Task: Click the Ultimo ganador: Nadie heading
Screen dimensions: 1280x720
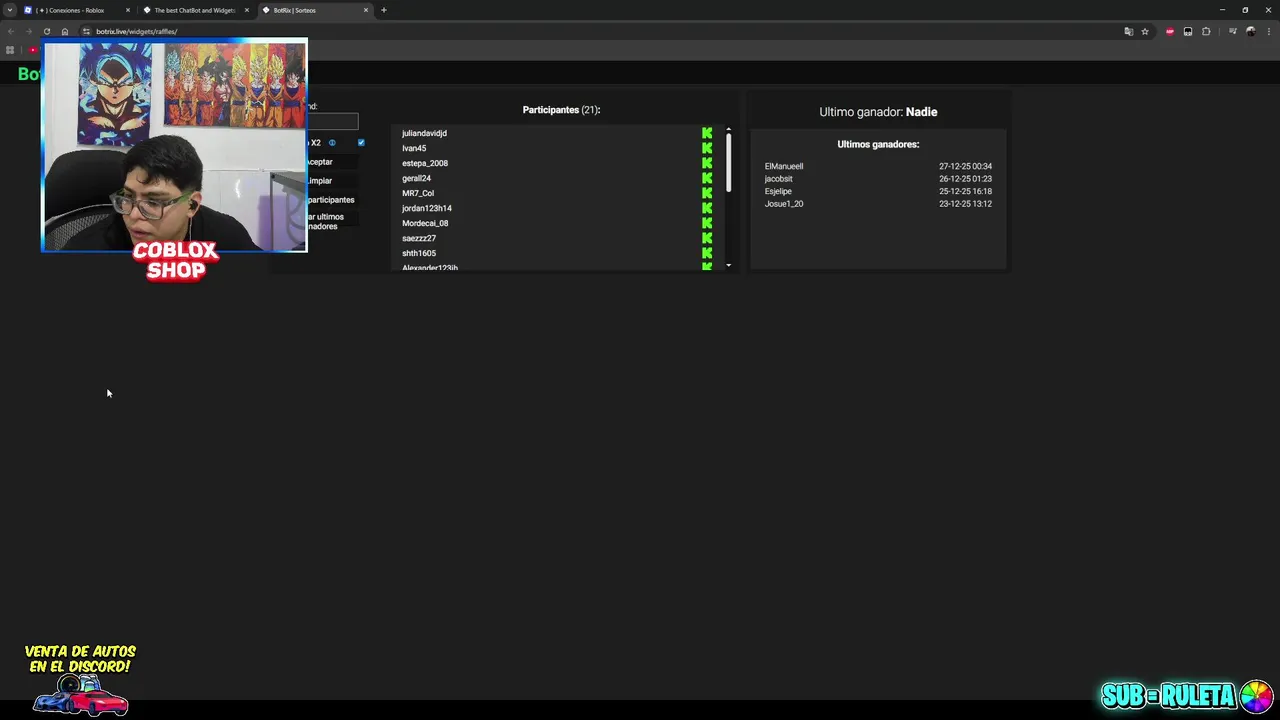Action: [878, 112]
